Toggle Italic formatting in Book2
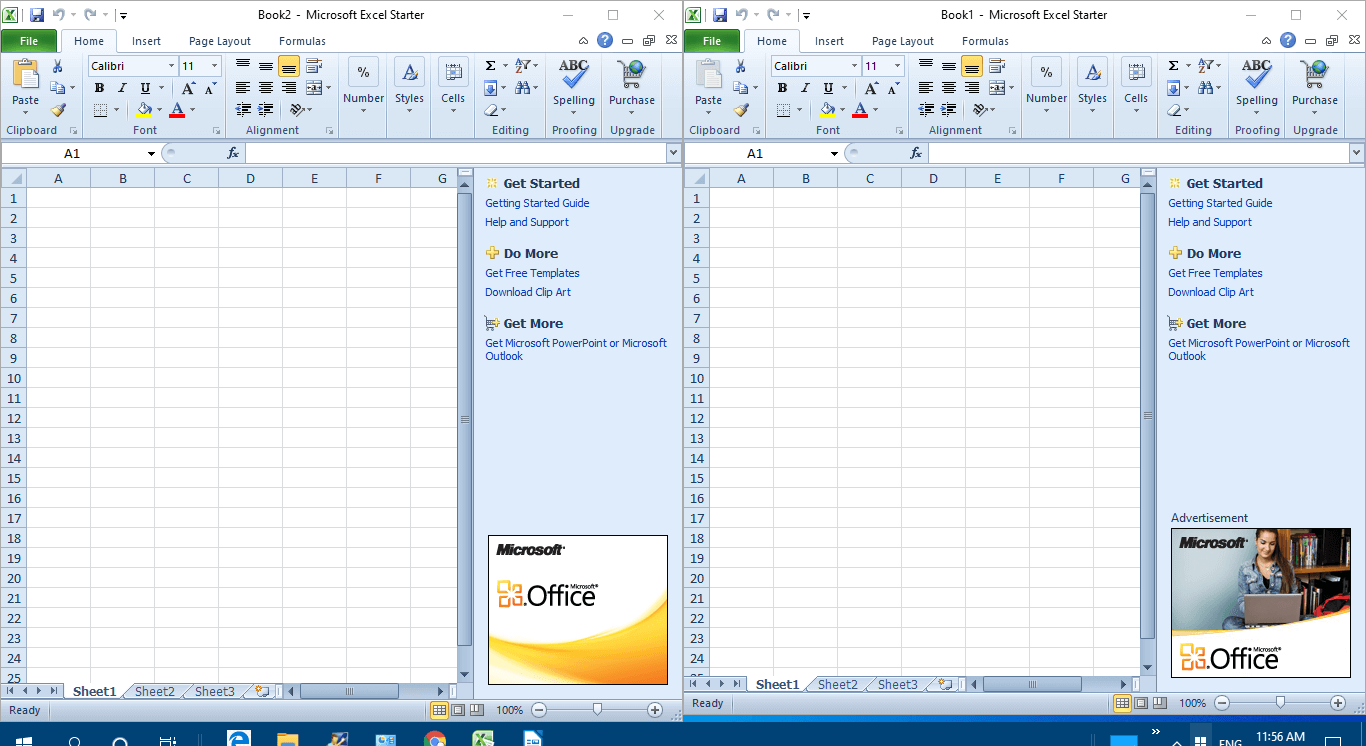Screen dimensions: 1366x746 122,88
